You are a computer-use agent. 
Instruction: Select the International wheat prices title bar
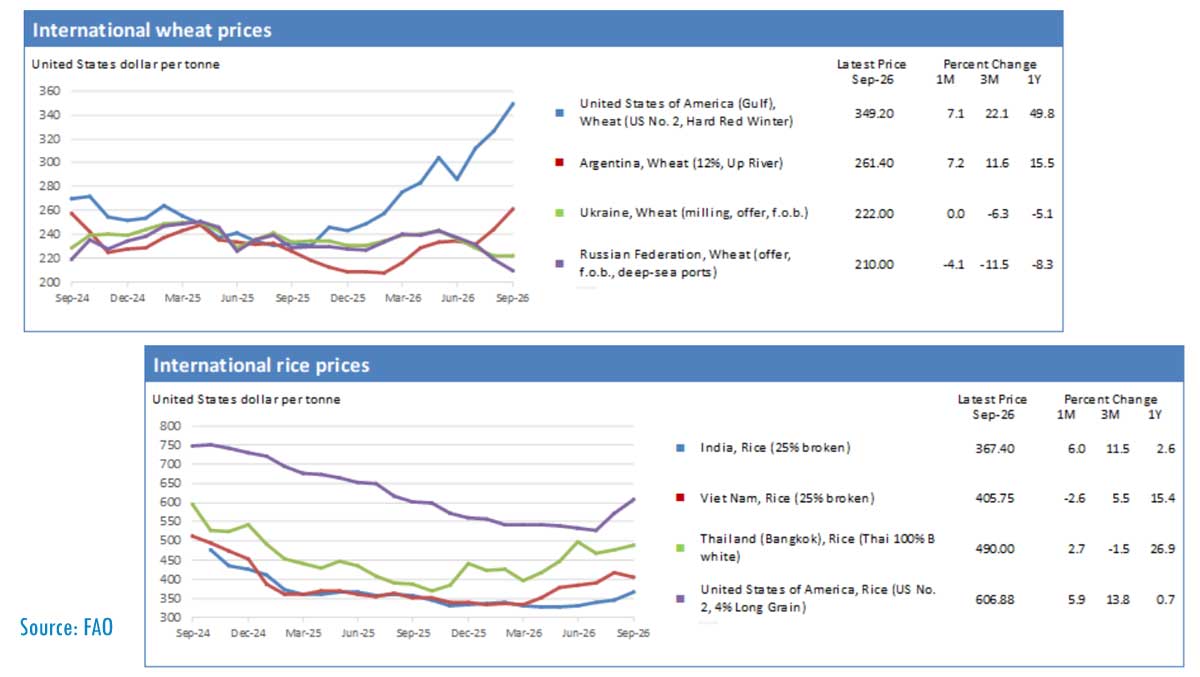[543, 30]
